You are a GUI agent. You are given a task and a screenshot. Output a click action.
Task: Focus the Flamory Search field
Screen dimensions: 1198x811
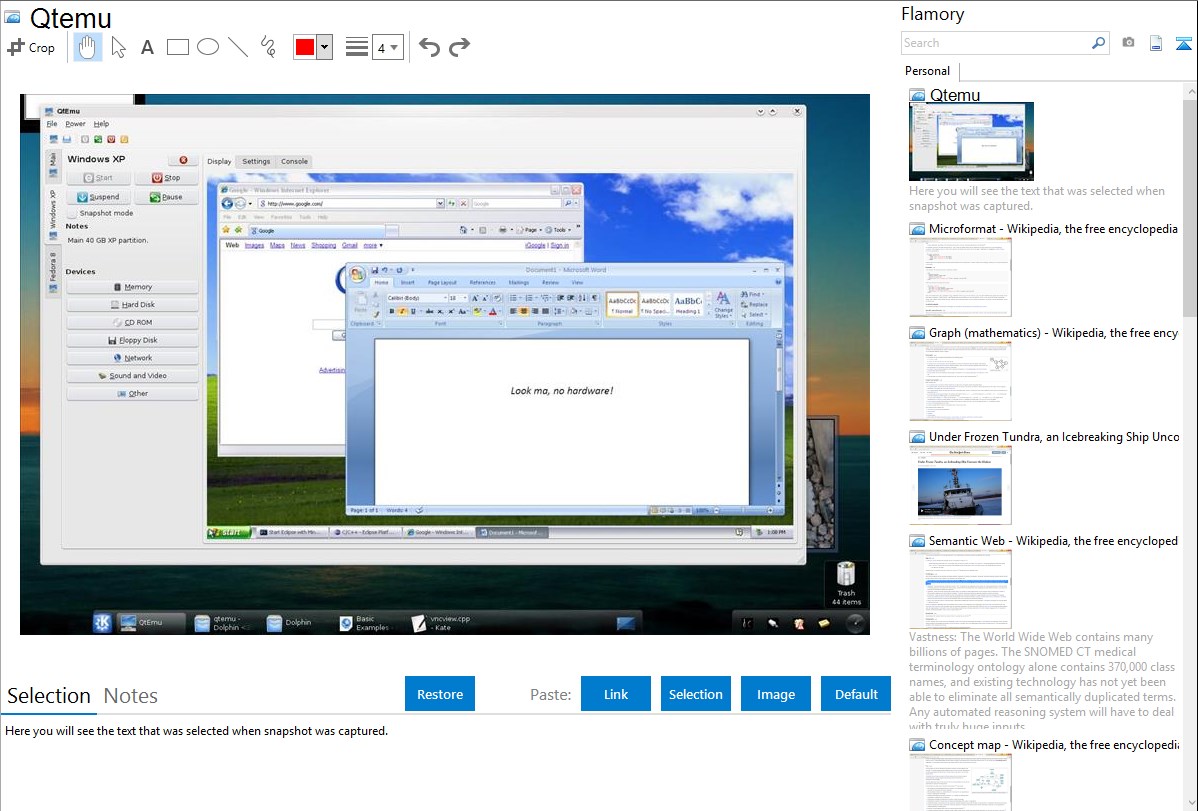point(996,43)
